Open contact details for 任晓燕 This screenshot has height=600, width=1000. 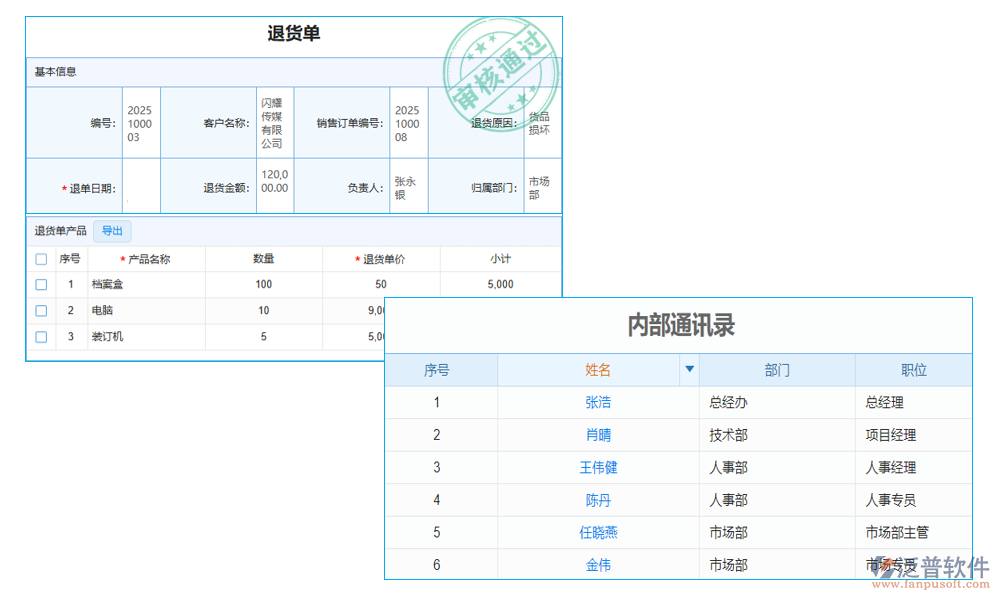coord(597,532)
